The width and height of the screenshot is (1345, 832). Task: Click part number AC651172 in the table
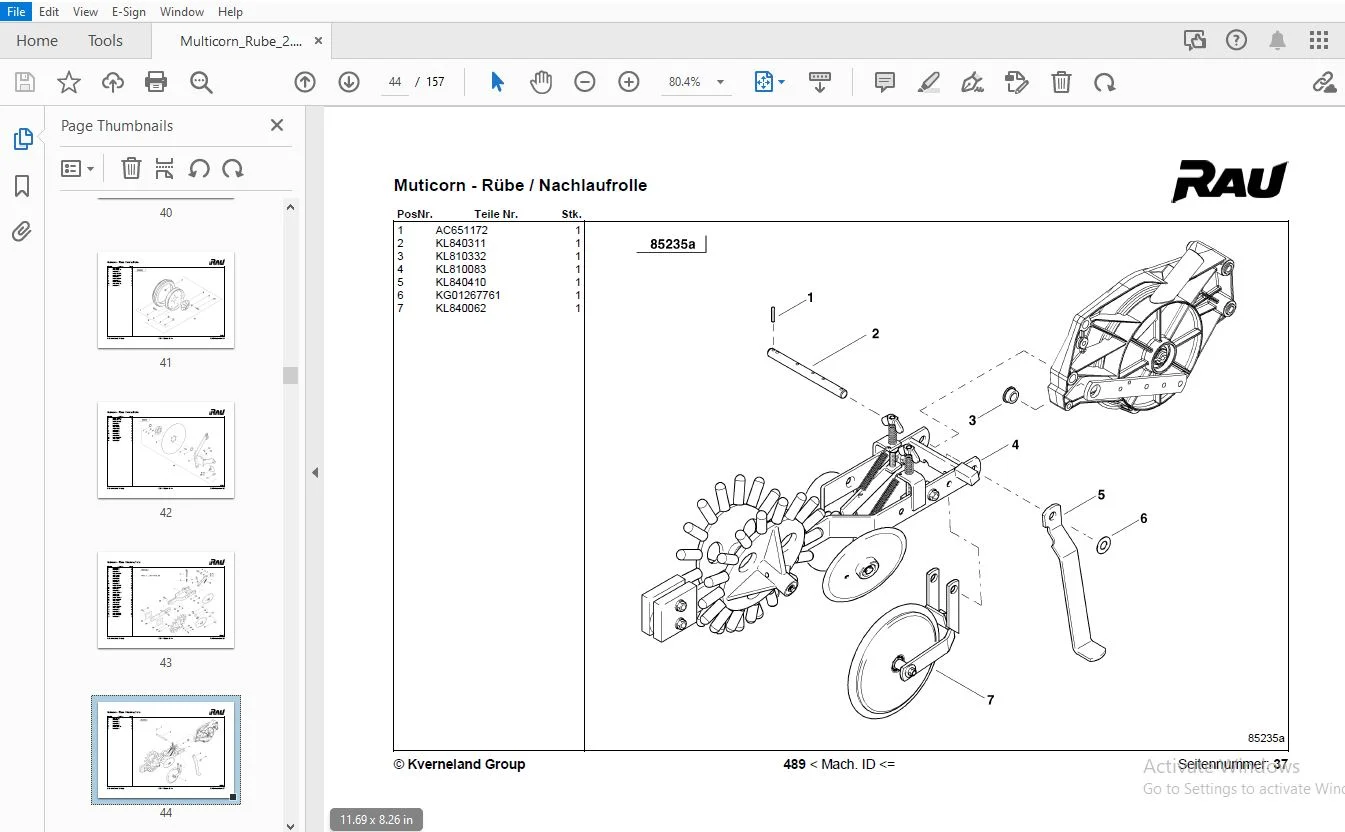[x=462, y=230]
